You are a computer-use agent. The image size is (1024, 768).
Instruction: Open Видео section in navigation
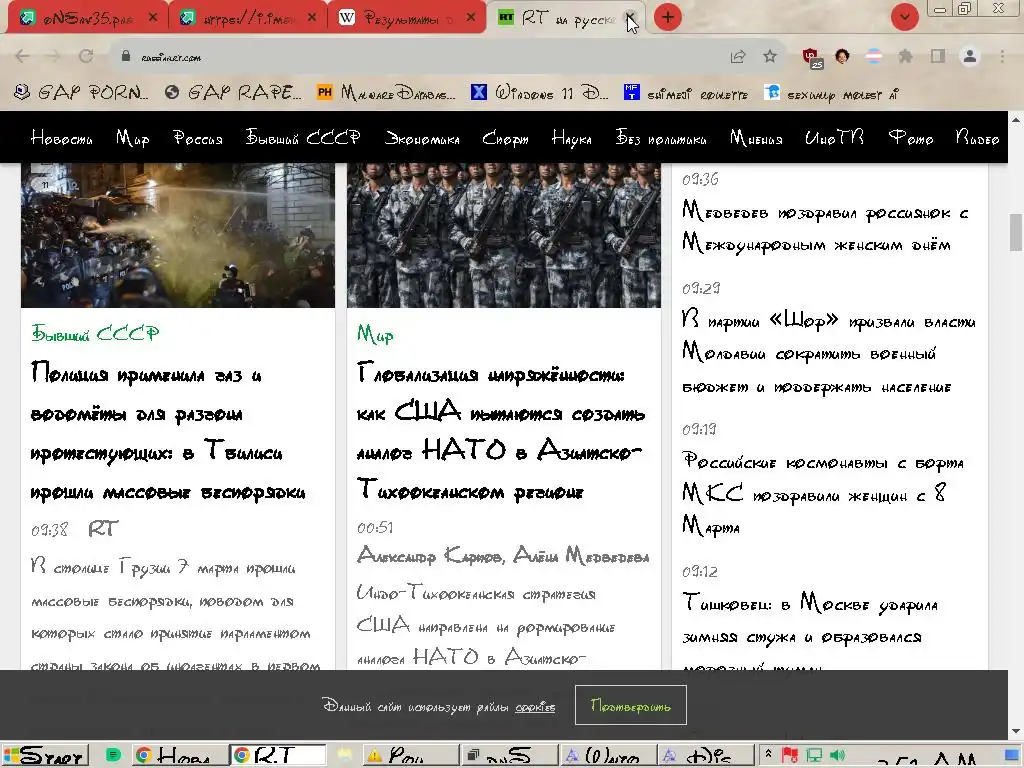tap(978, 138)
